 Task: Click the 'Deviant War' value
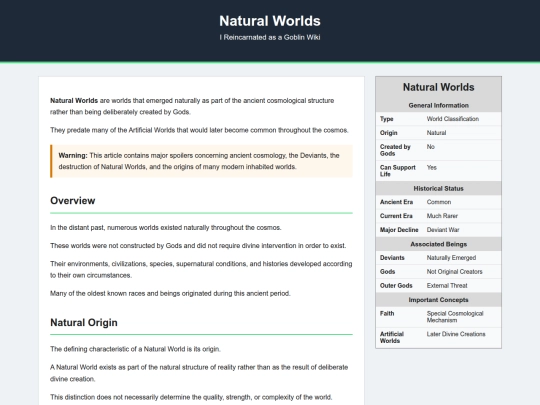click(443, 230)
